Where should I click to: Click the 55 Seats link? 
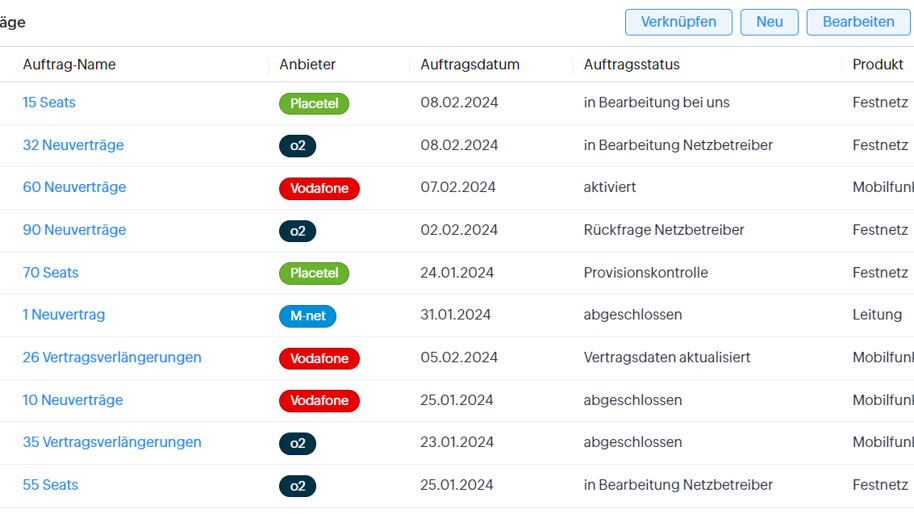[50, 485]
